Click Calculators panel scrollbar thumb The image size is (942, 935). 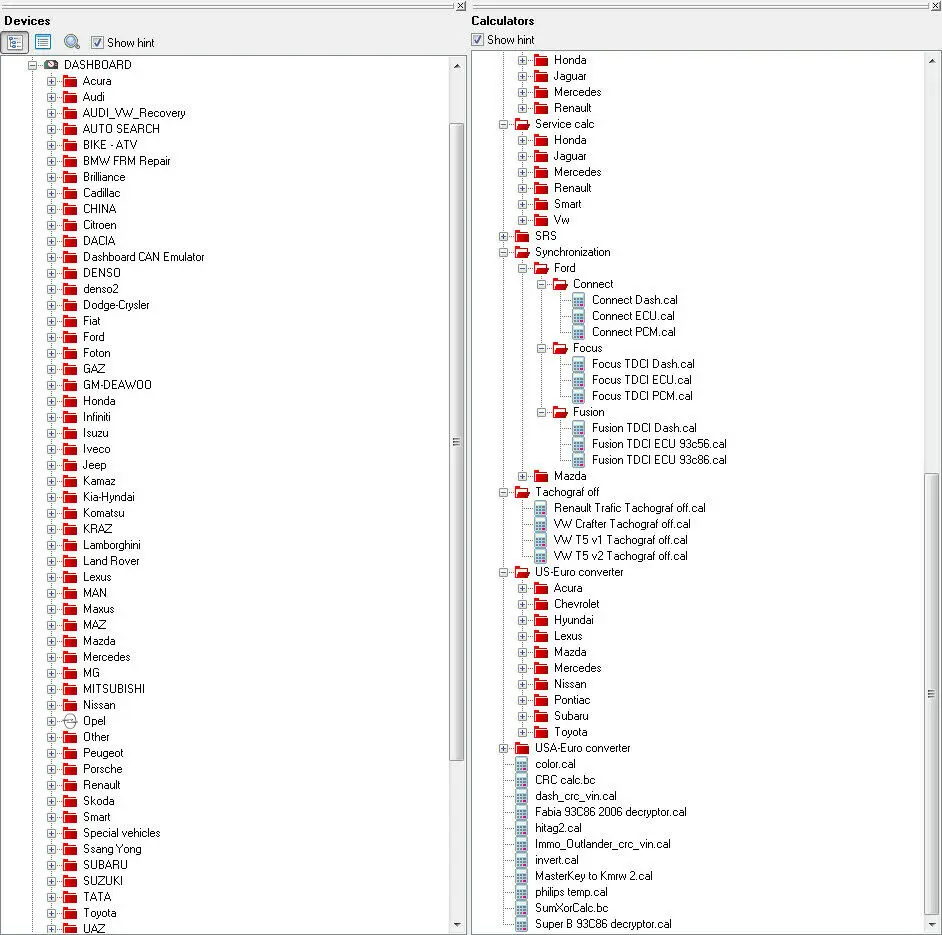pos(932,694)
